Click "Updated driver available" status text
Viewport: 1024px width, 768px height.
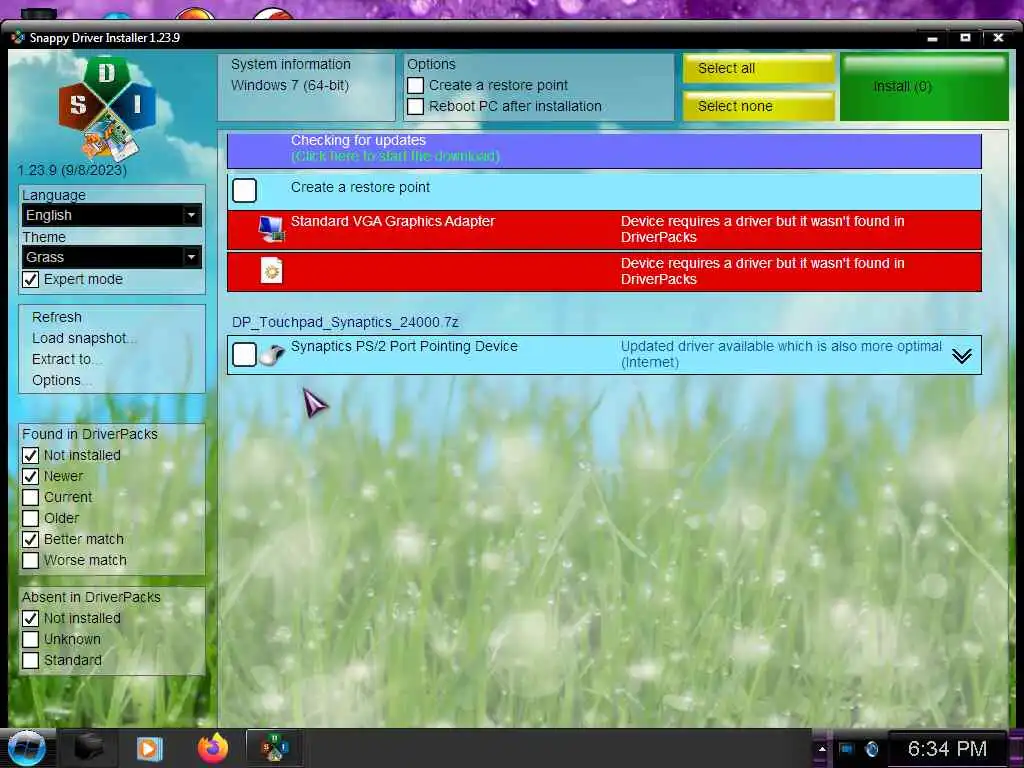tap(781, 354)
